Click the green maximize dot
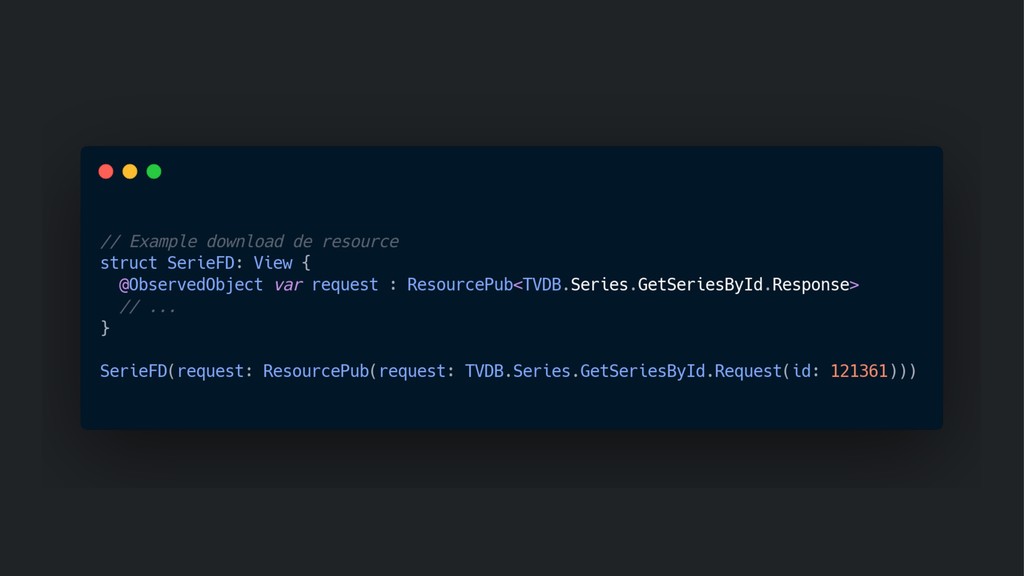The width and height of the screenshot is (1024, 576). (154, 171)
